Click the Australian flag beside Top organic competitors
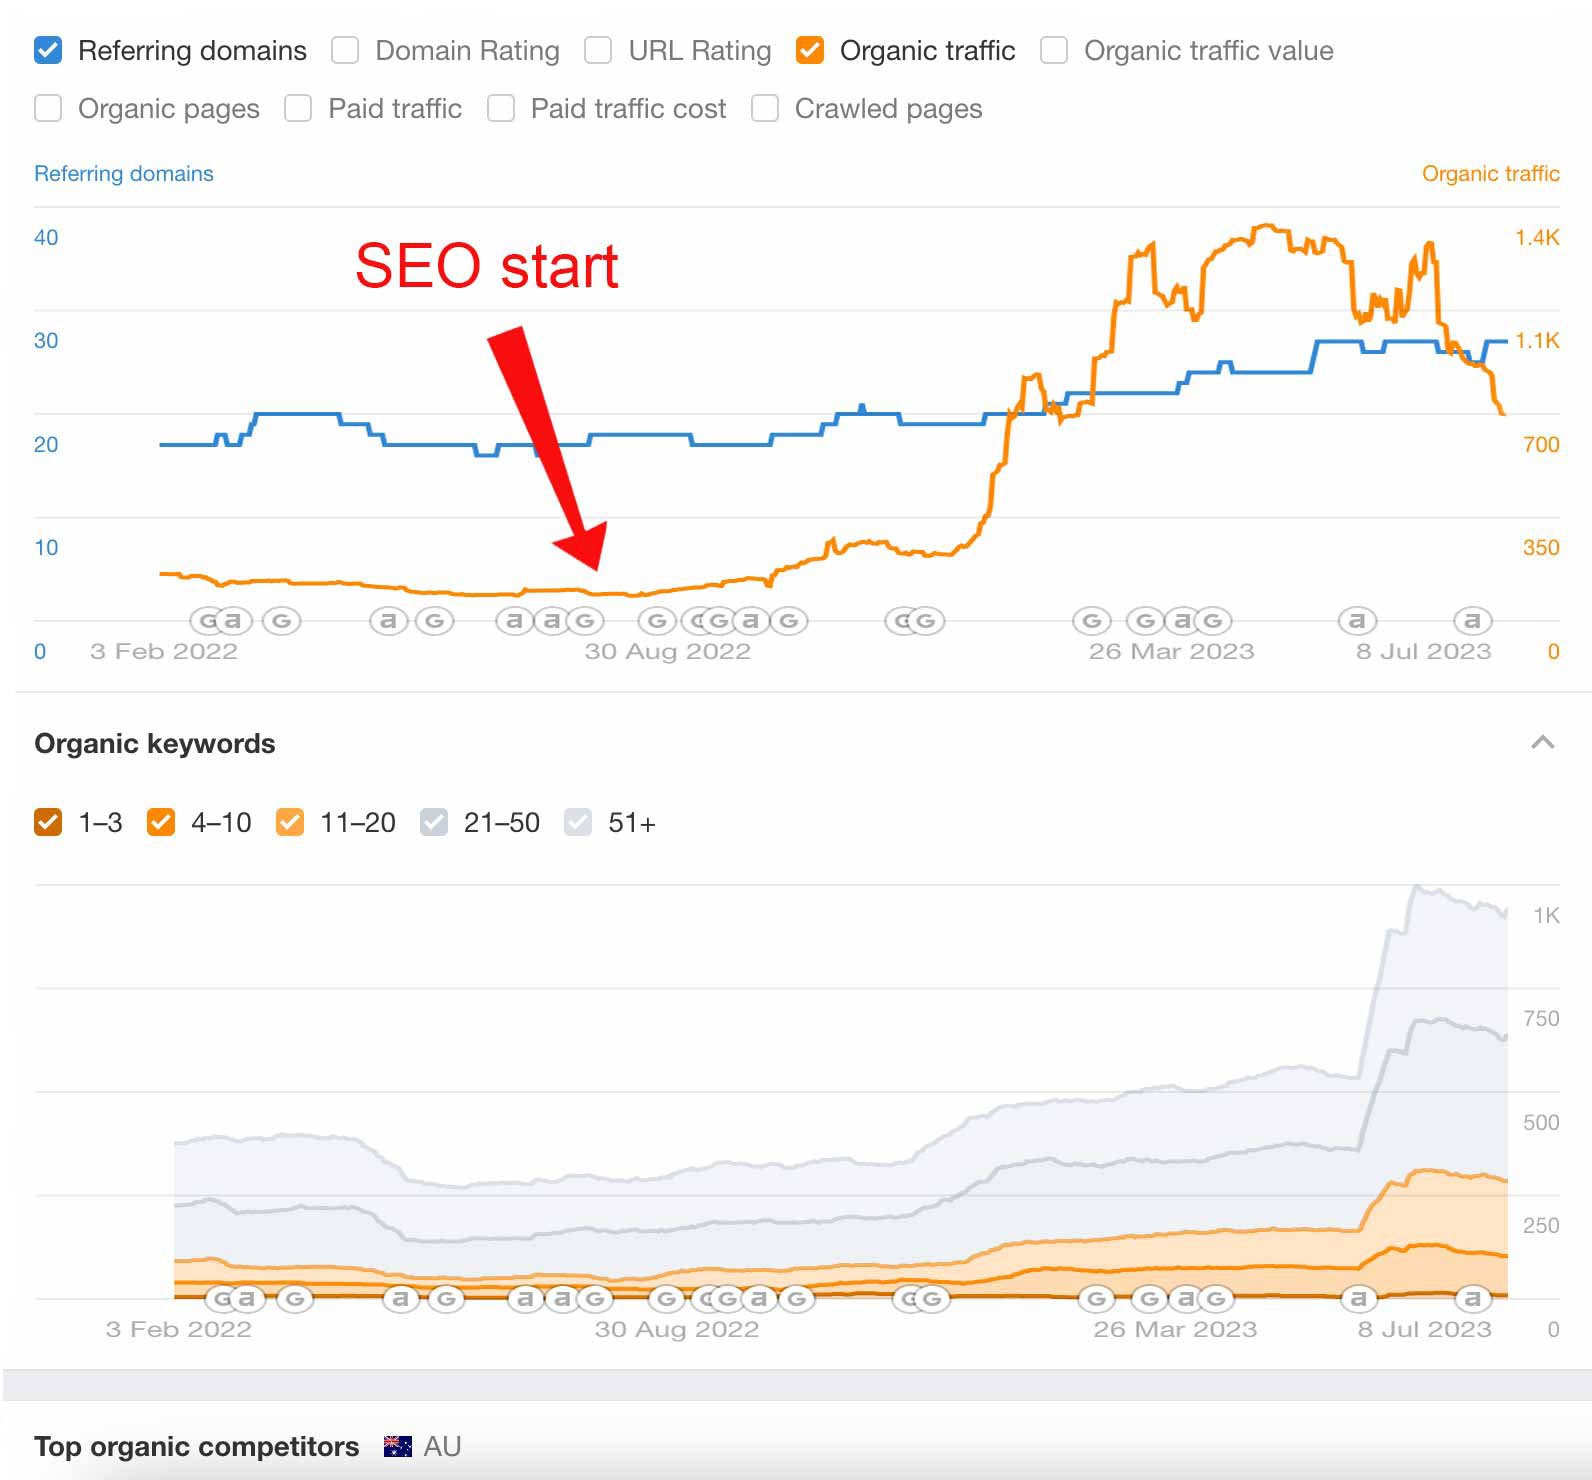Image resolution: width=1592 pixels, height=1480 pixels. pyautogui.click(x=395, y=1445)
